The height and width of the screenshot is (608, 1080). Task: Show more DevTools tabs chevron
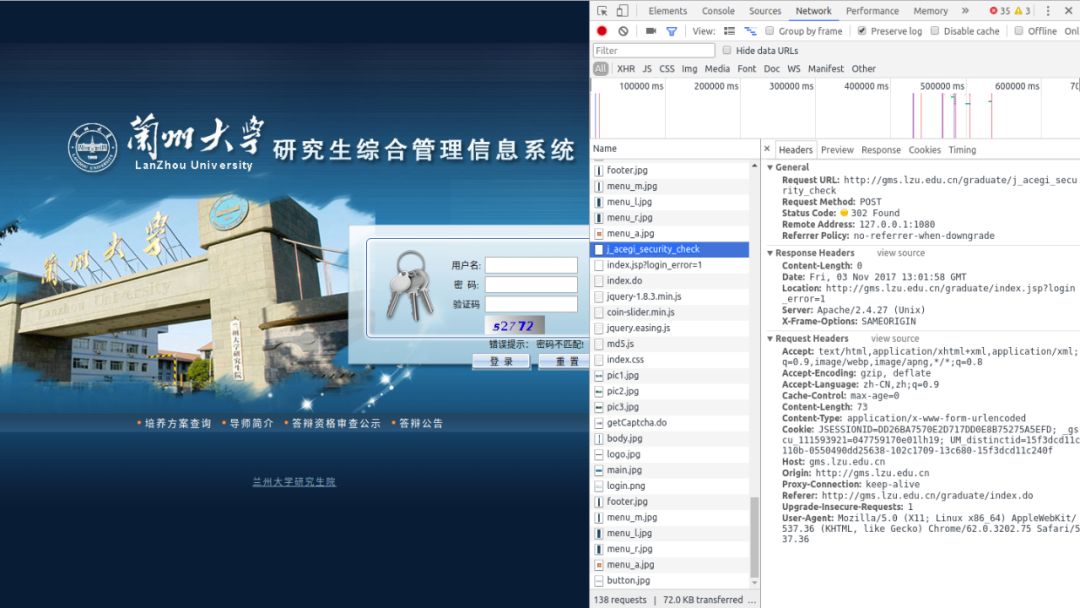click(965, 11)
